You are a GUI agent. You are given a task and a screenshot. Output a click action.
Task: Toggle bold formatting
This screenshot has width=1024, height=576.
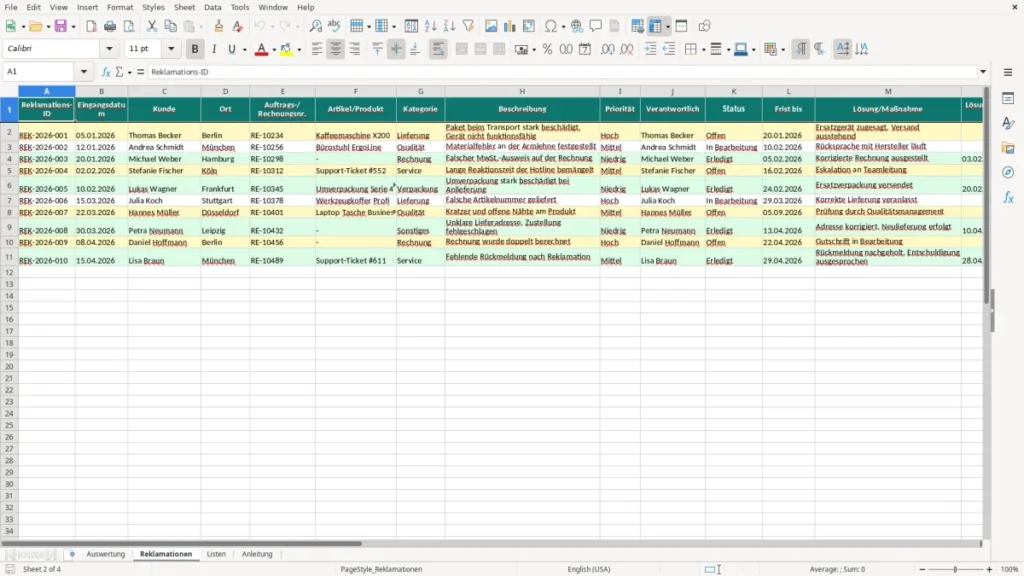point(195,49)
